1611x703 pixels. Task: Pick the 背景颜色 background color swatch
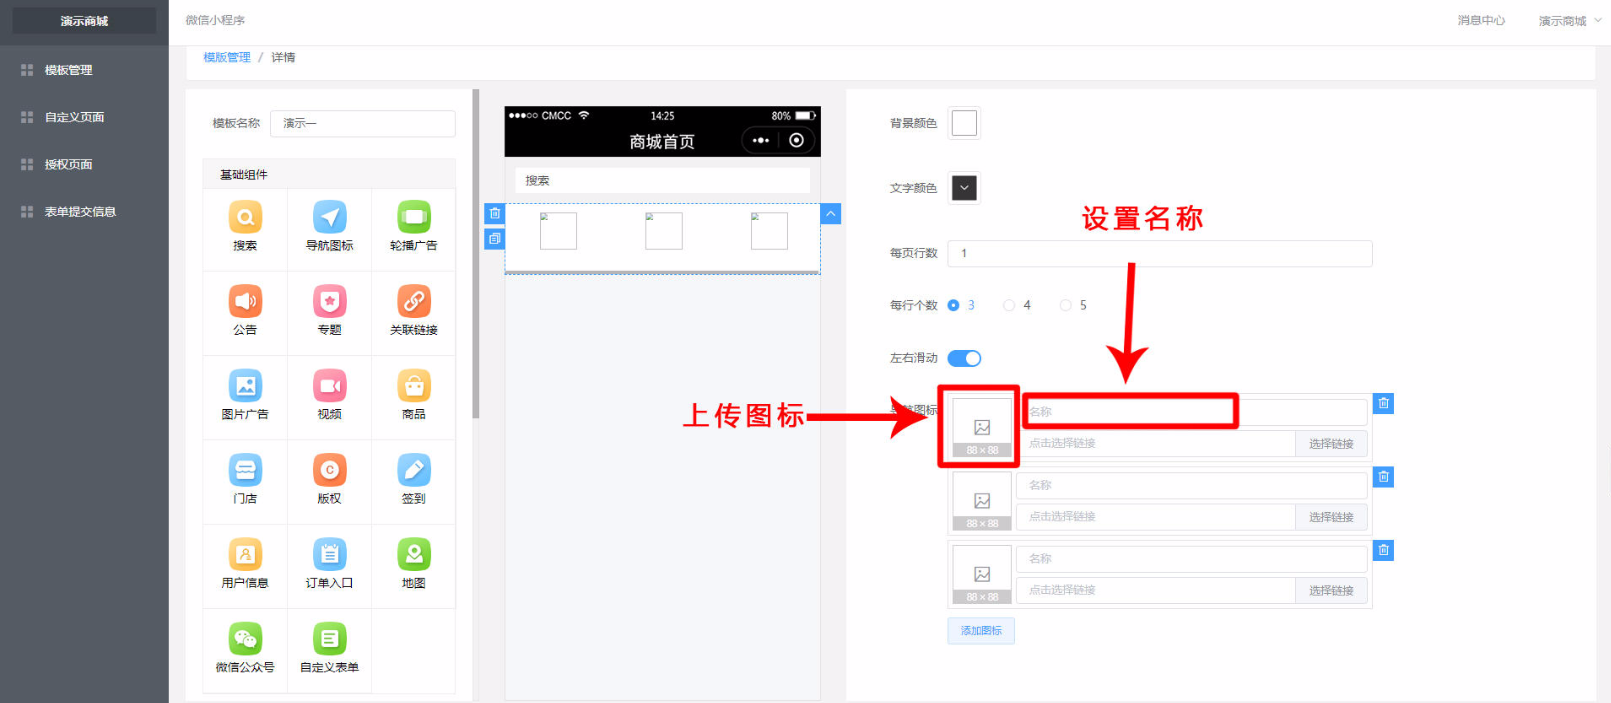(964, 123)
